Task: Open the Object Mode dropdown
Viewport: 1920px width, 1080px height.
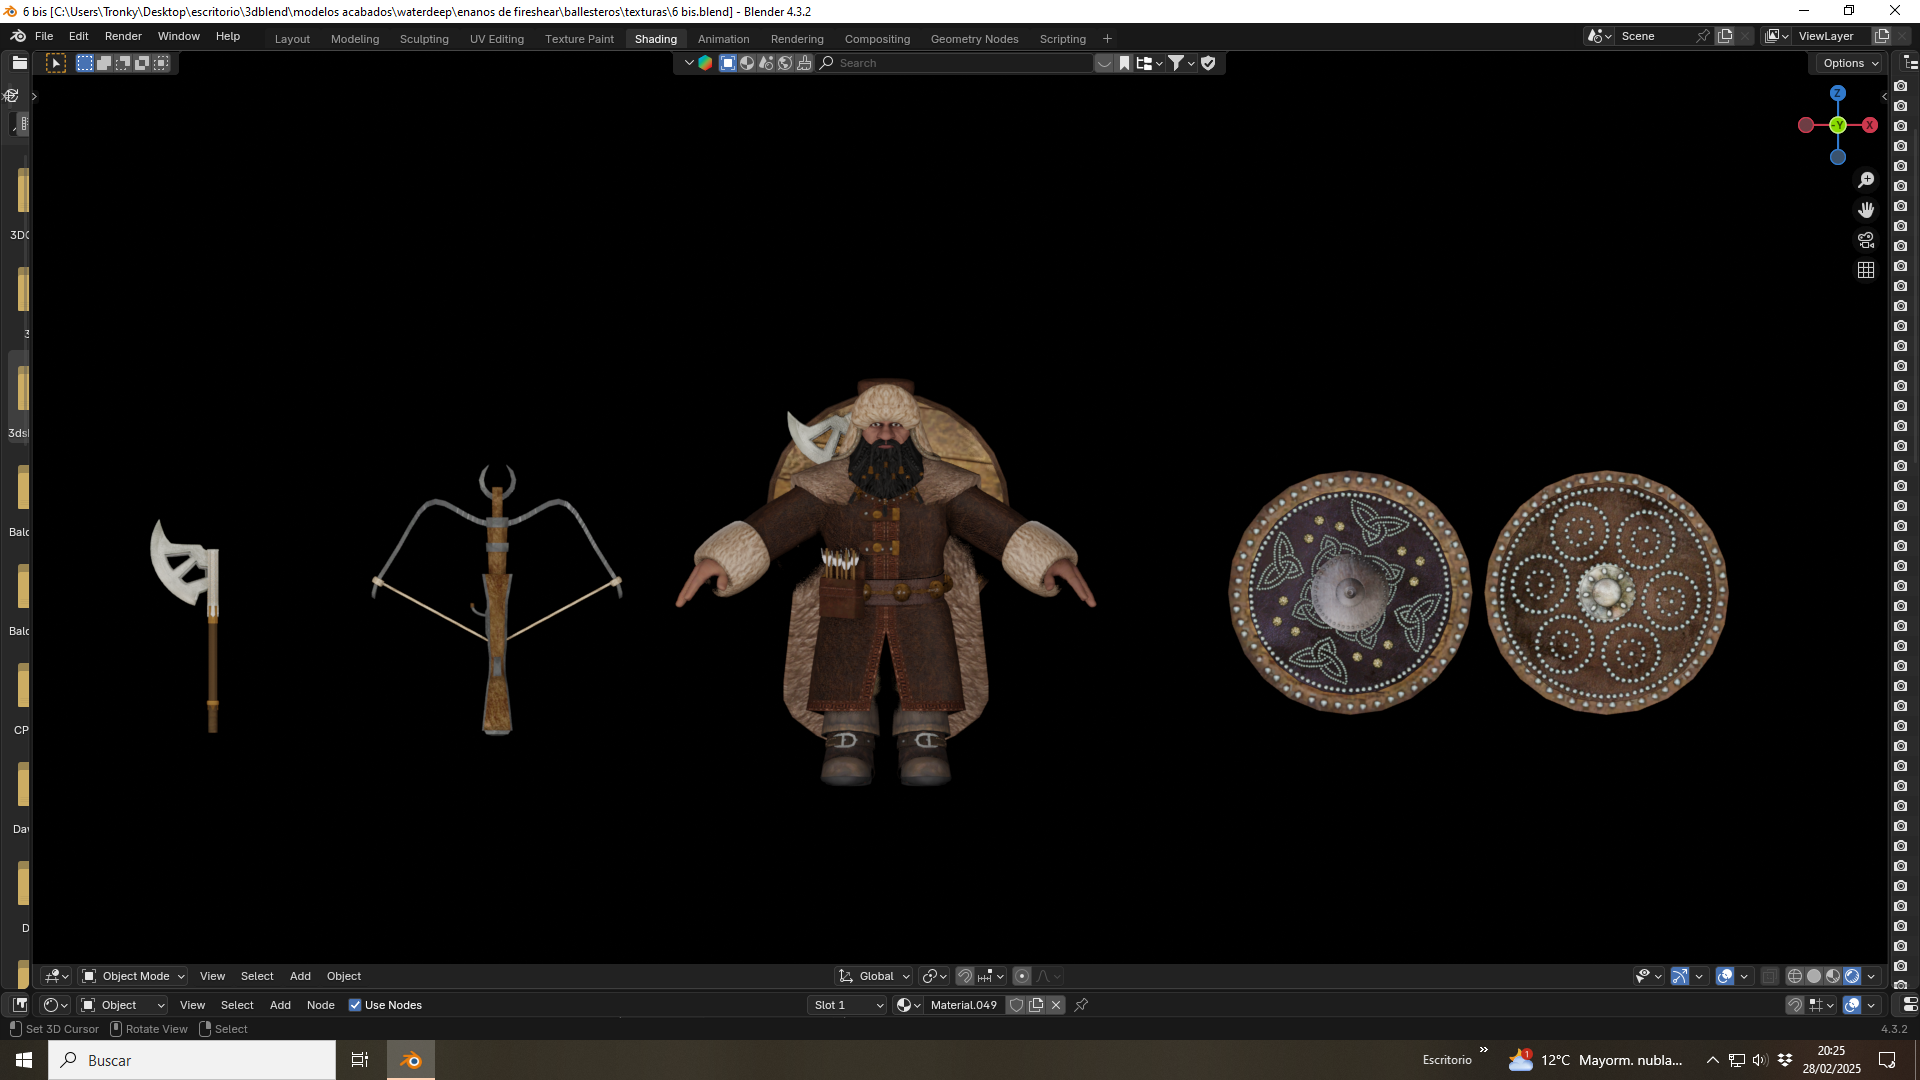Action: click(x=133, y=976)
